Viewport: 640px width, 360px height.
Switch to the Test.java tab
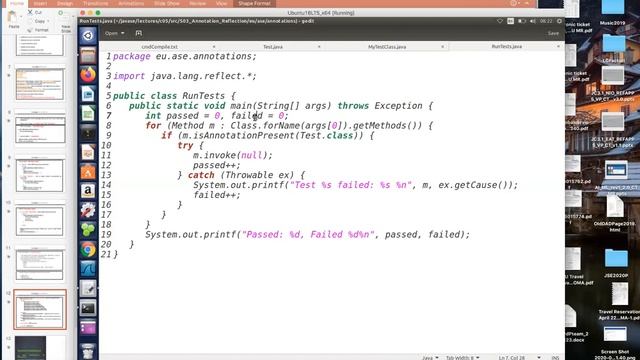coord(273,47)
